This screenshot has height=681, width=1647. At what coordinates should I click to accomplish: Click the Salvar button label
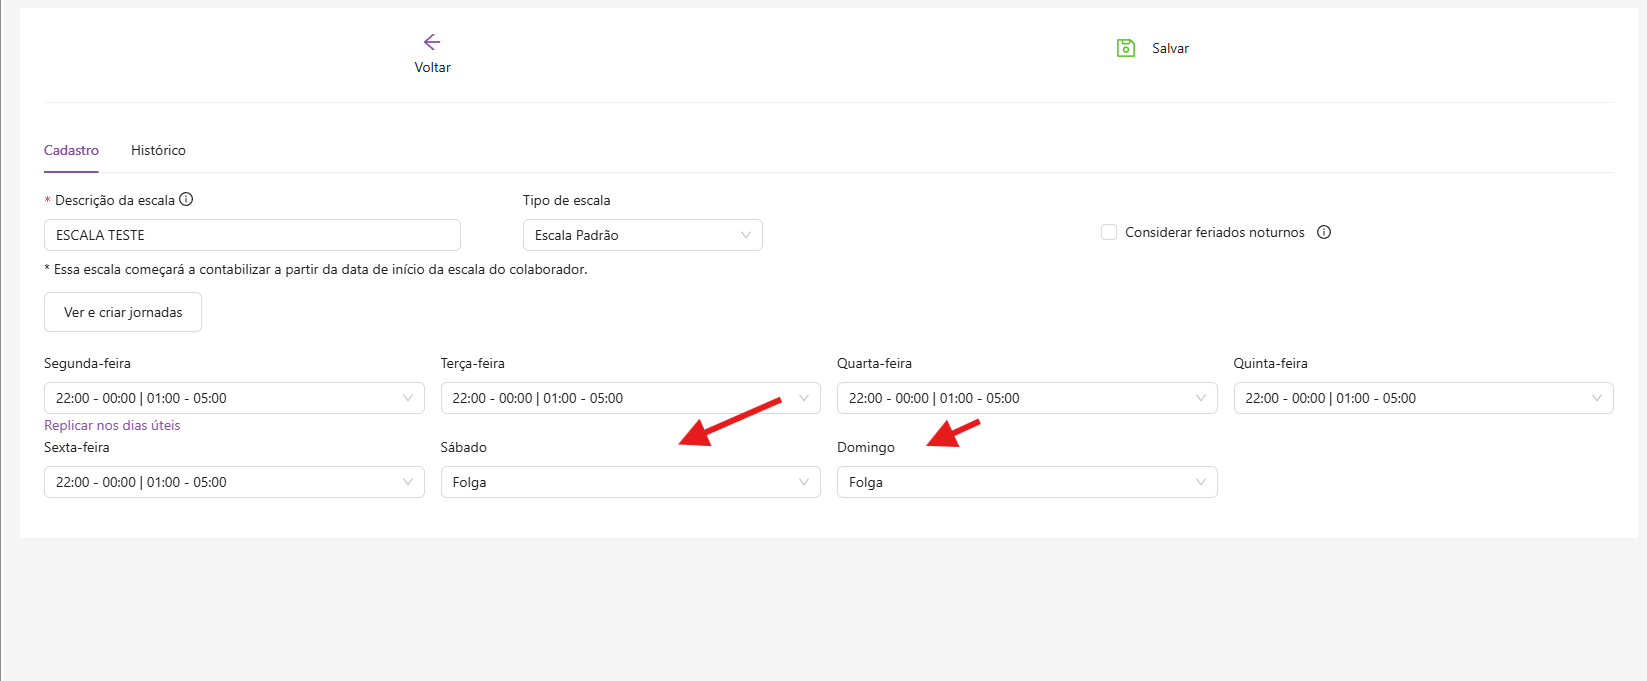(x=1170, y=48)
